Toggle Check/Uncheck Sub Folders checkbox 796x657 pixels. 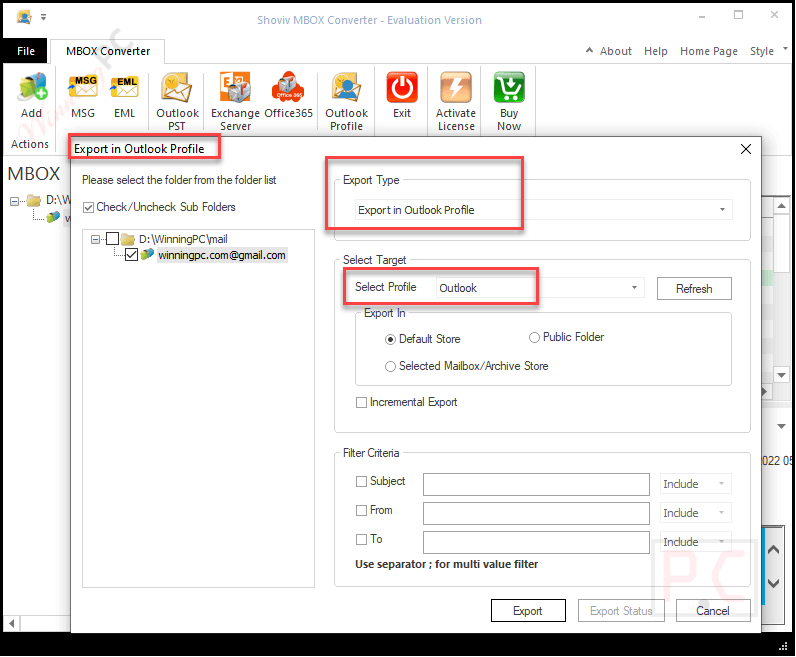[x=88, y=207]
